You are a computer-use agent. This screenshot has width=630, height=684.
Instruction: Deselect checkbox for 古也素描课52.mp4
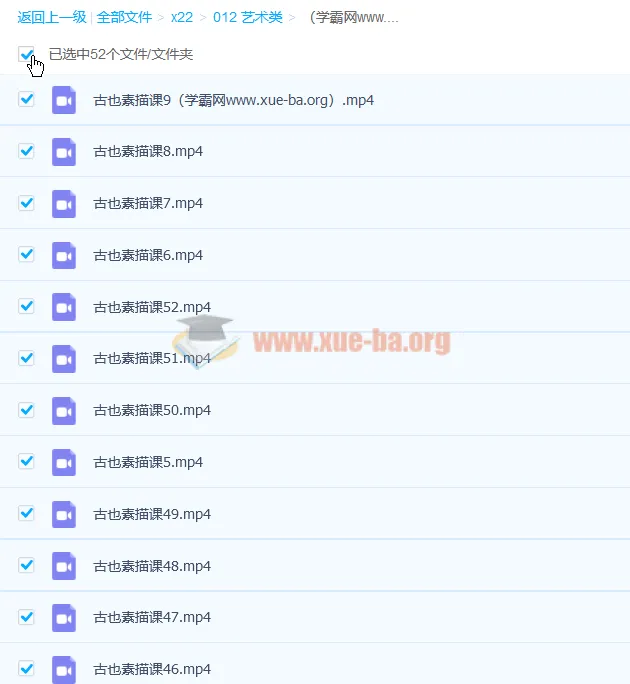(27, 306)
